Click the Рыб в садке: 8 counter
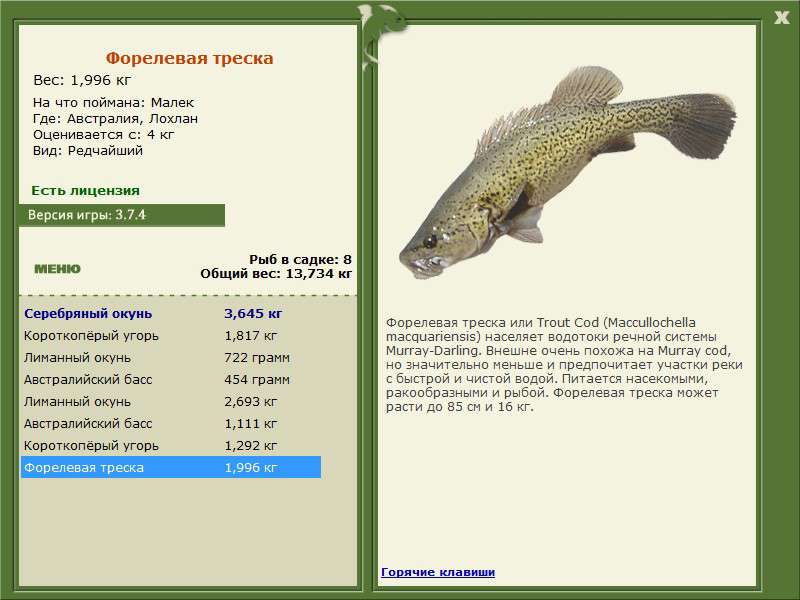This screenshot has height=600, width=800. click(301, 259)
